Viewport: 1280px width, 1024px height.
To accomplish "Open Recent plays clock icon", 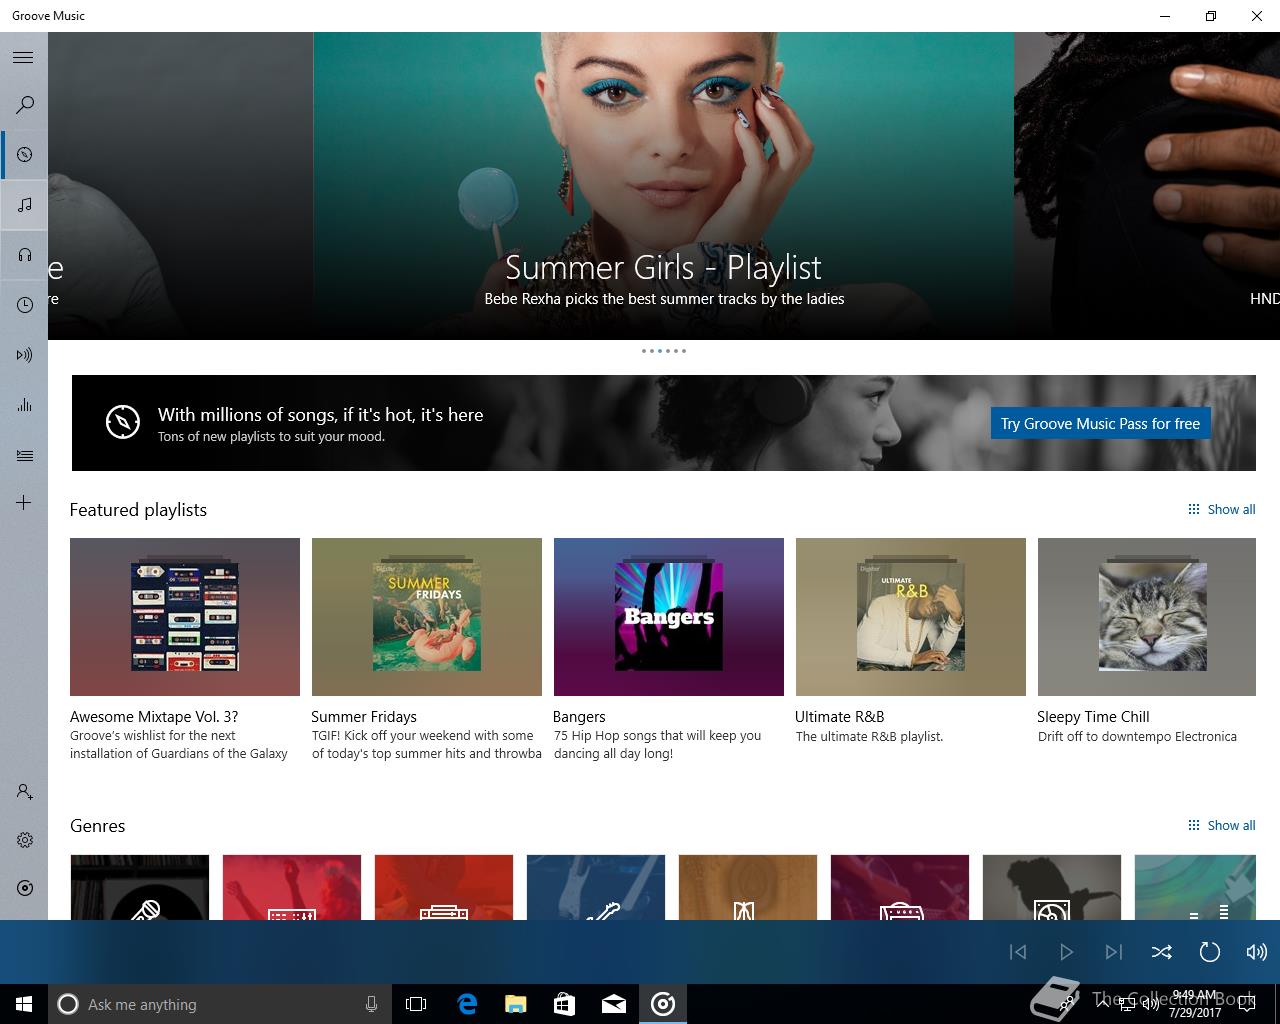I will (x=24, y=305).
